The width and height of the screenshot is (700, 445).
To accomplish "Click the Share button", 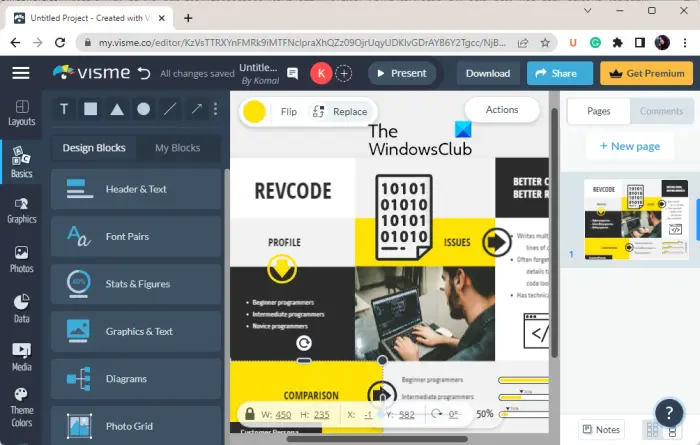I will click(x=560, y=73).
